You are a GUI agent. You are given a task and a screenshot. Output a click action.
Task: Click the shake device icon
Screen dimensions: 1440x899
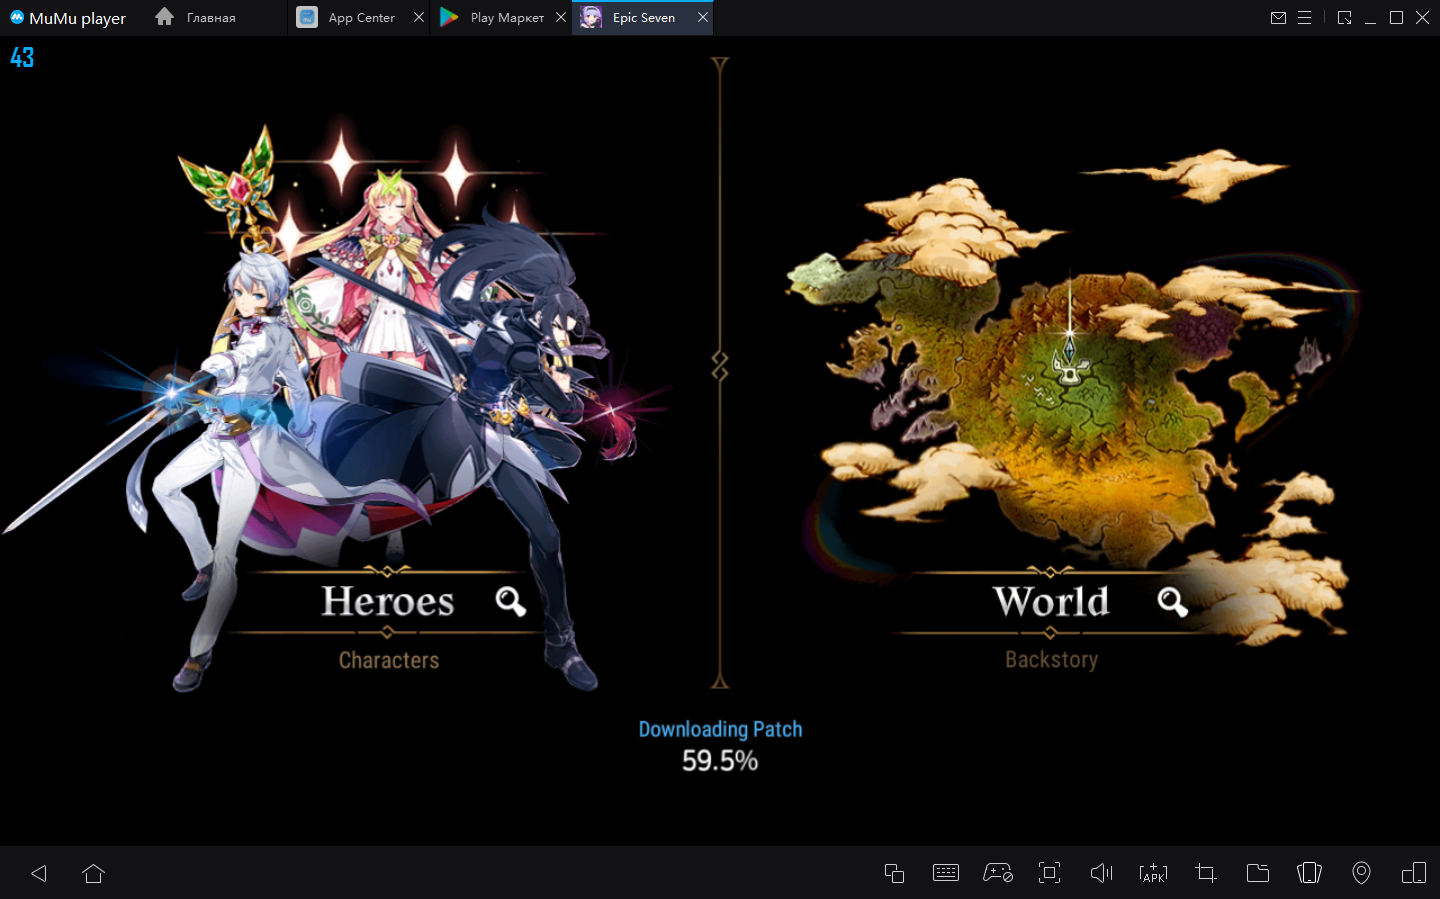[1309, 873]
